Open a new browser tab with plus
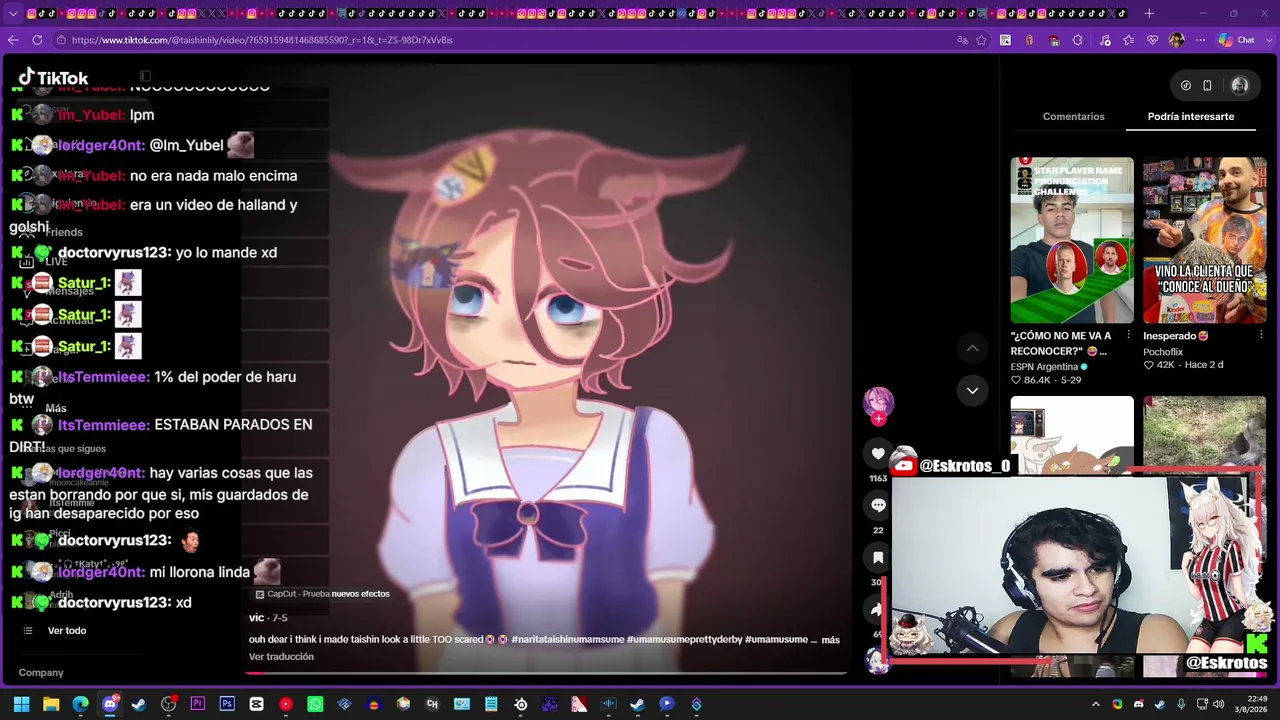 [1149, 13]
